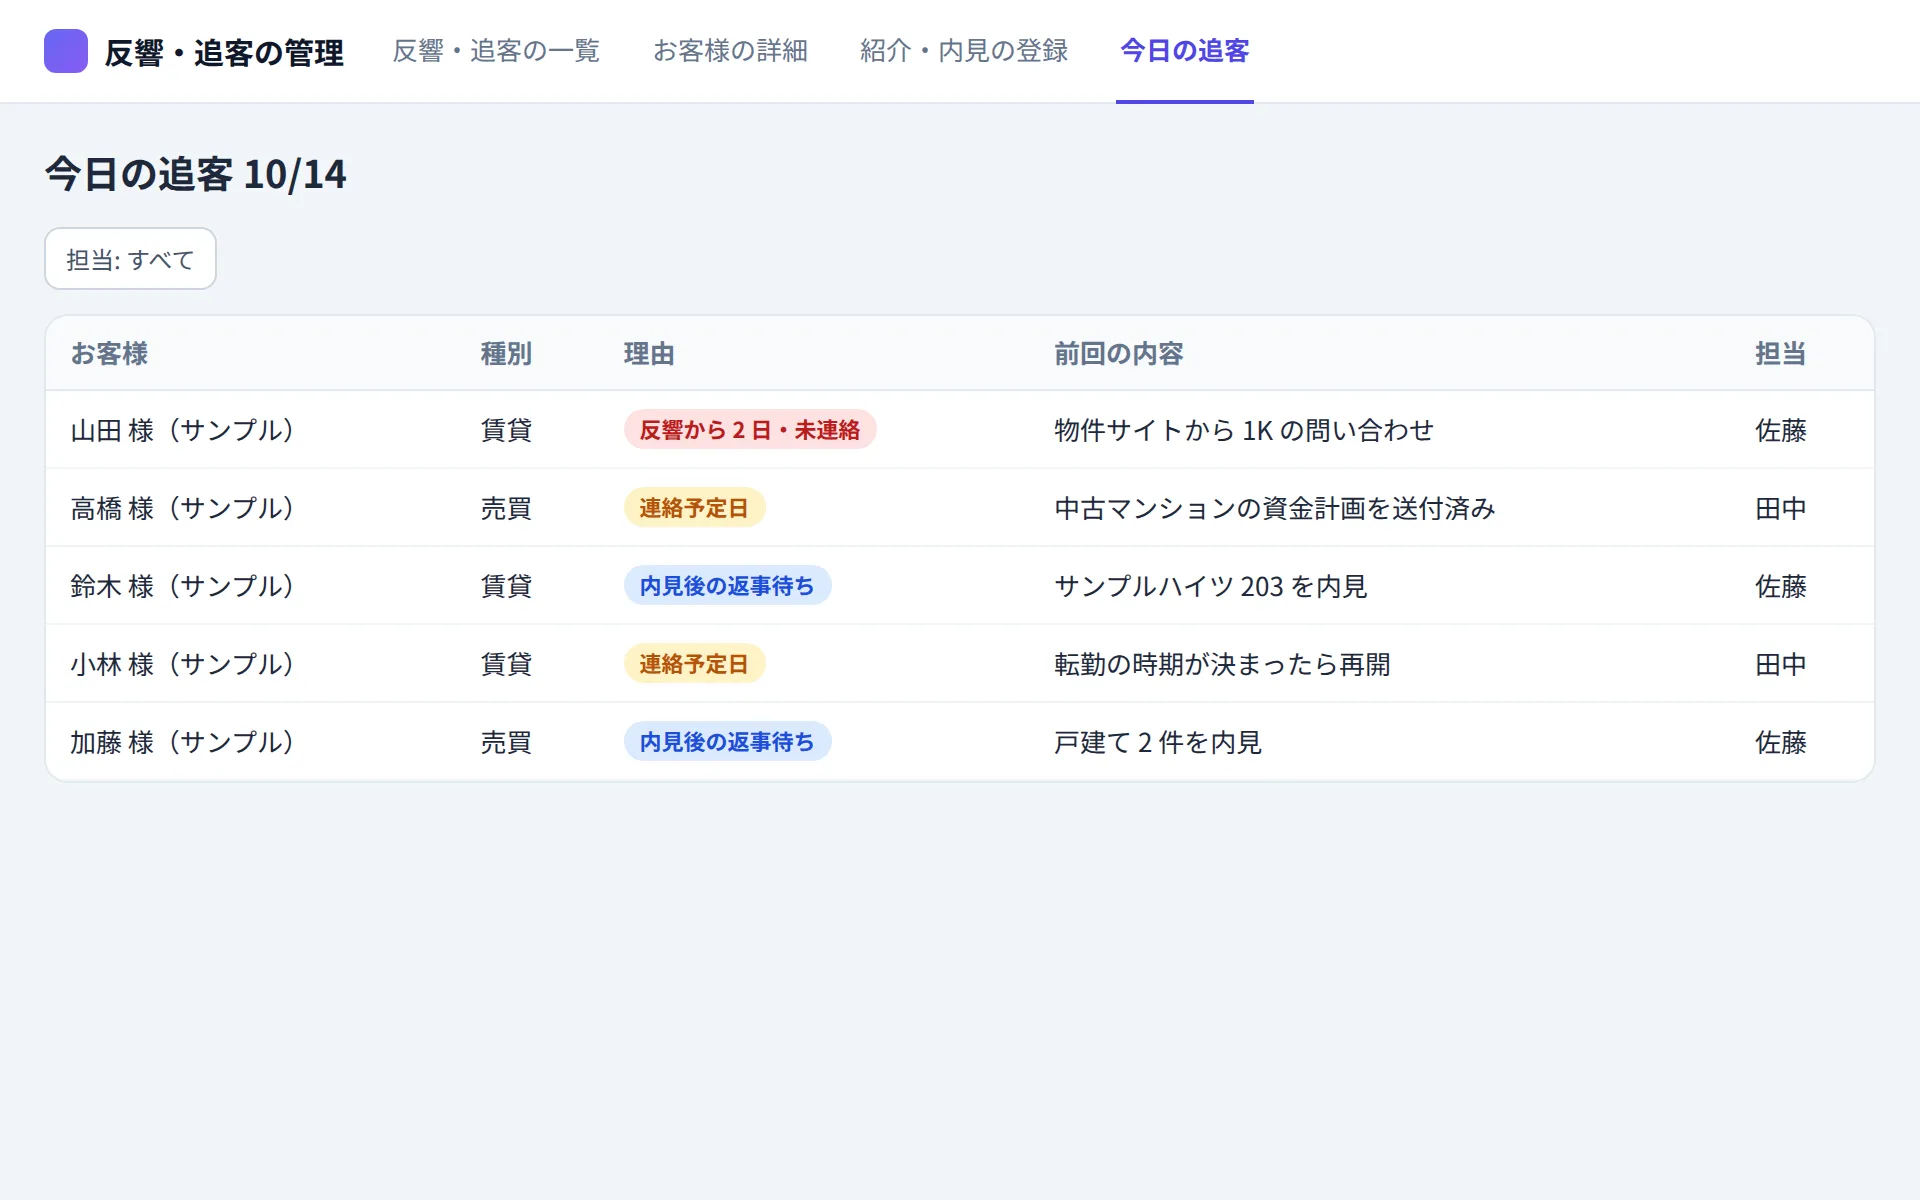Click the 理由 column header

click(x=649, y=354)
